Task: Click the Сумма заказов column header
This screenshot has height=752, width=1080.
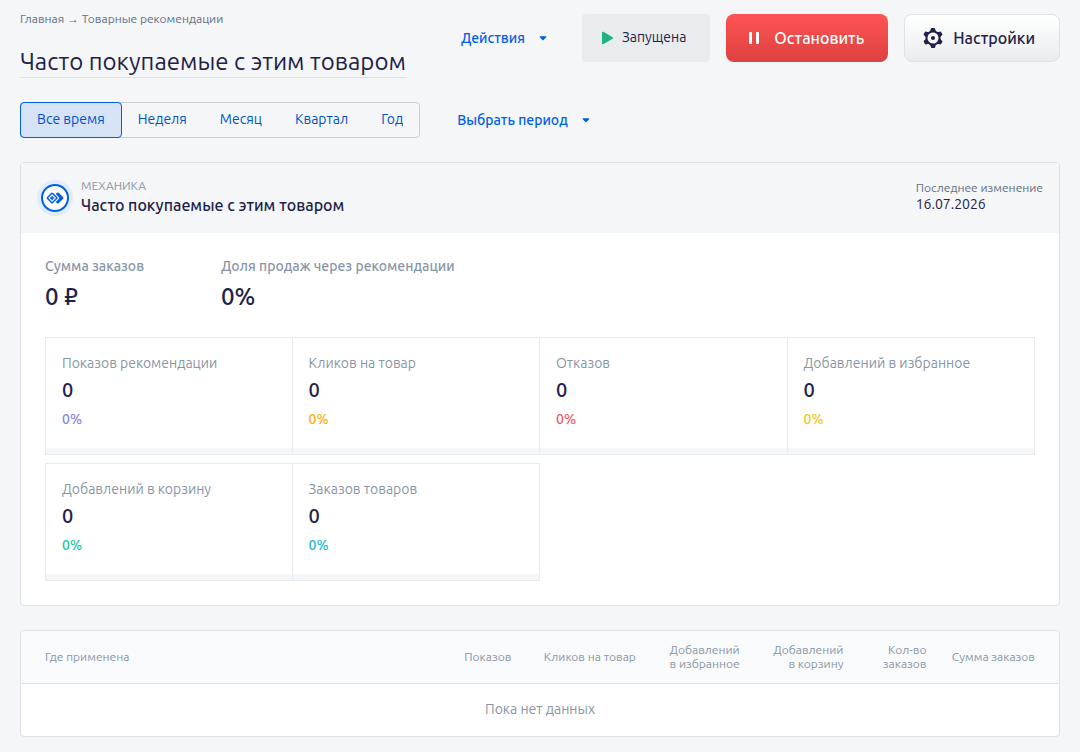Action: tap(993, 657)
